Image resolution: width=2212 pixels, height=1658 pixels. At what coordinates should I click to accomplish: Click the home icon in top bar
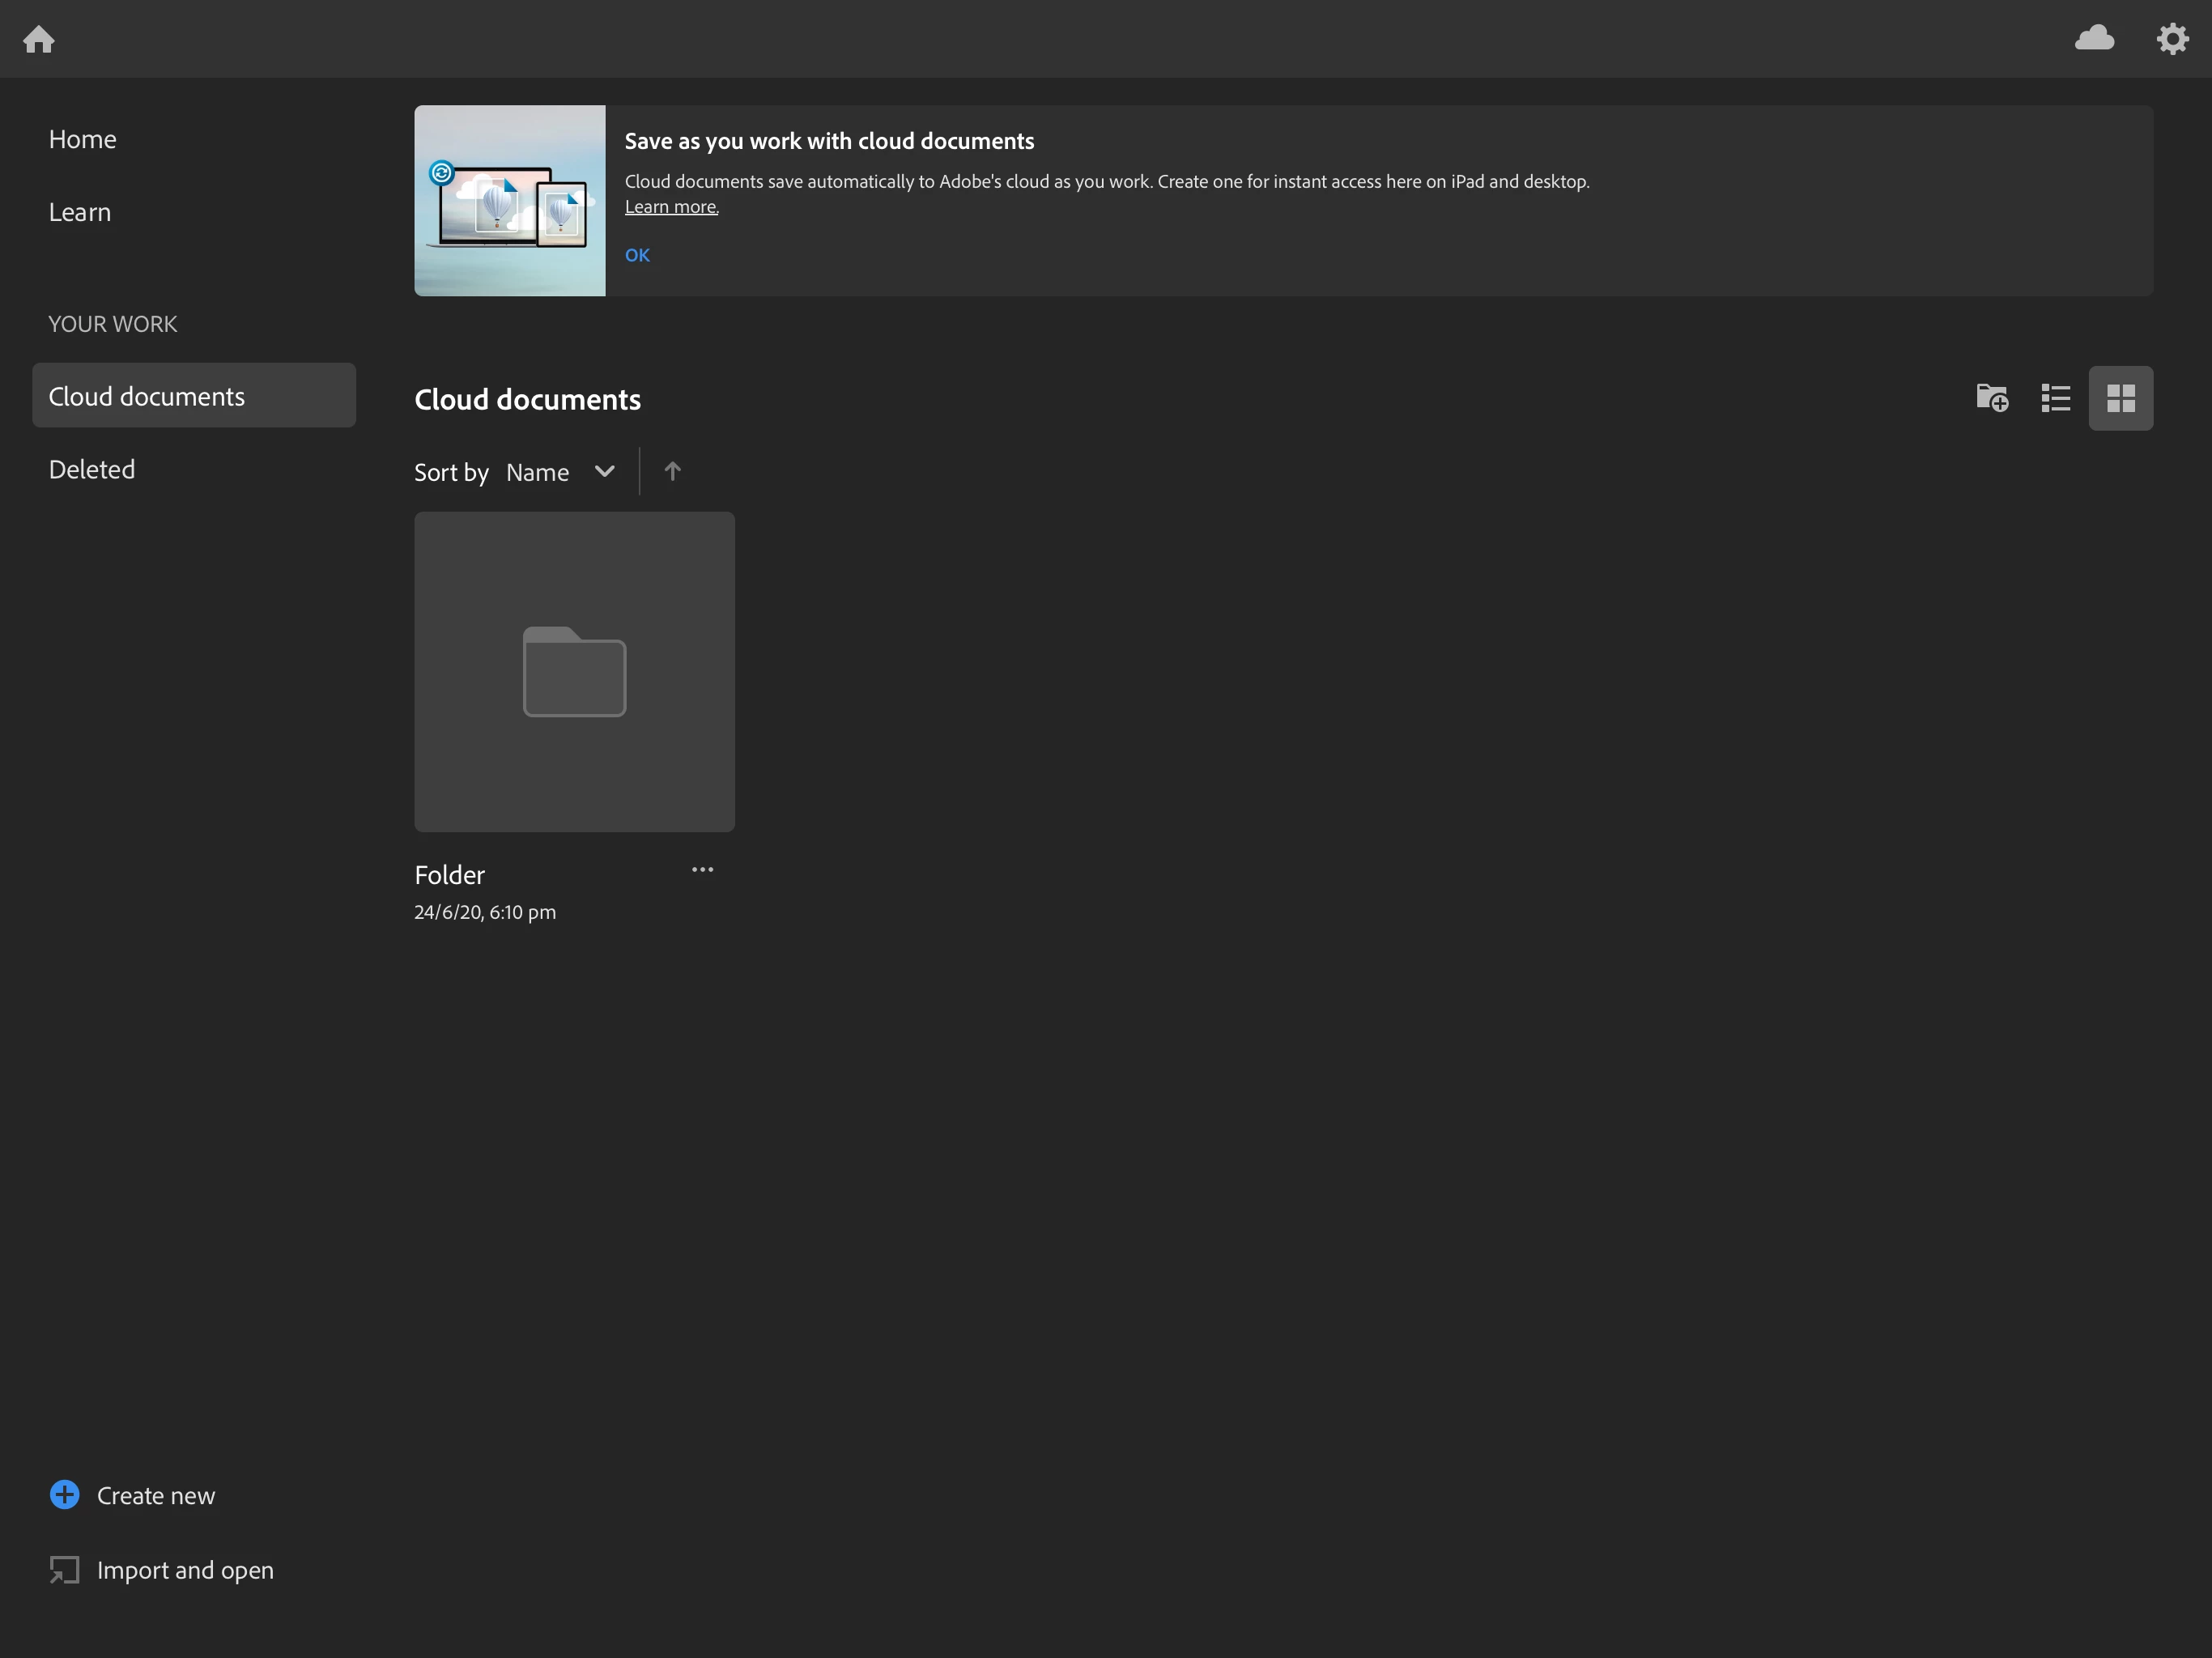click(39, 39)
